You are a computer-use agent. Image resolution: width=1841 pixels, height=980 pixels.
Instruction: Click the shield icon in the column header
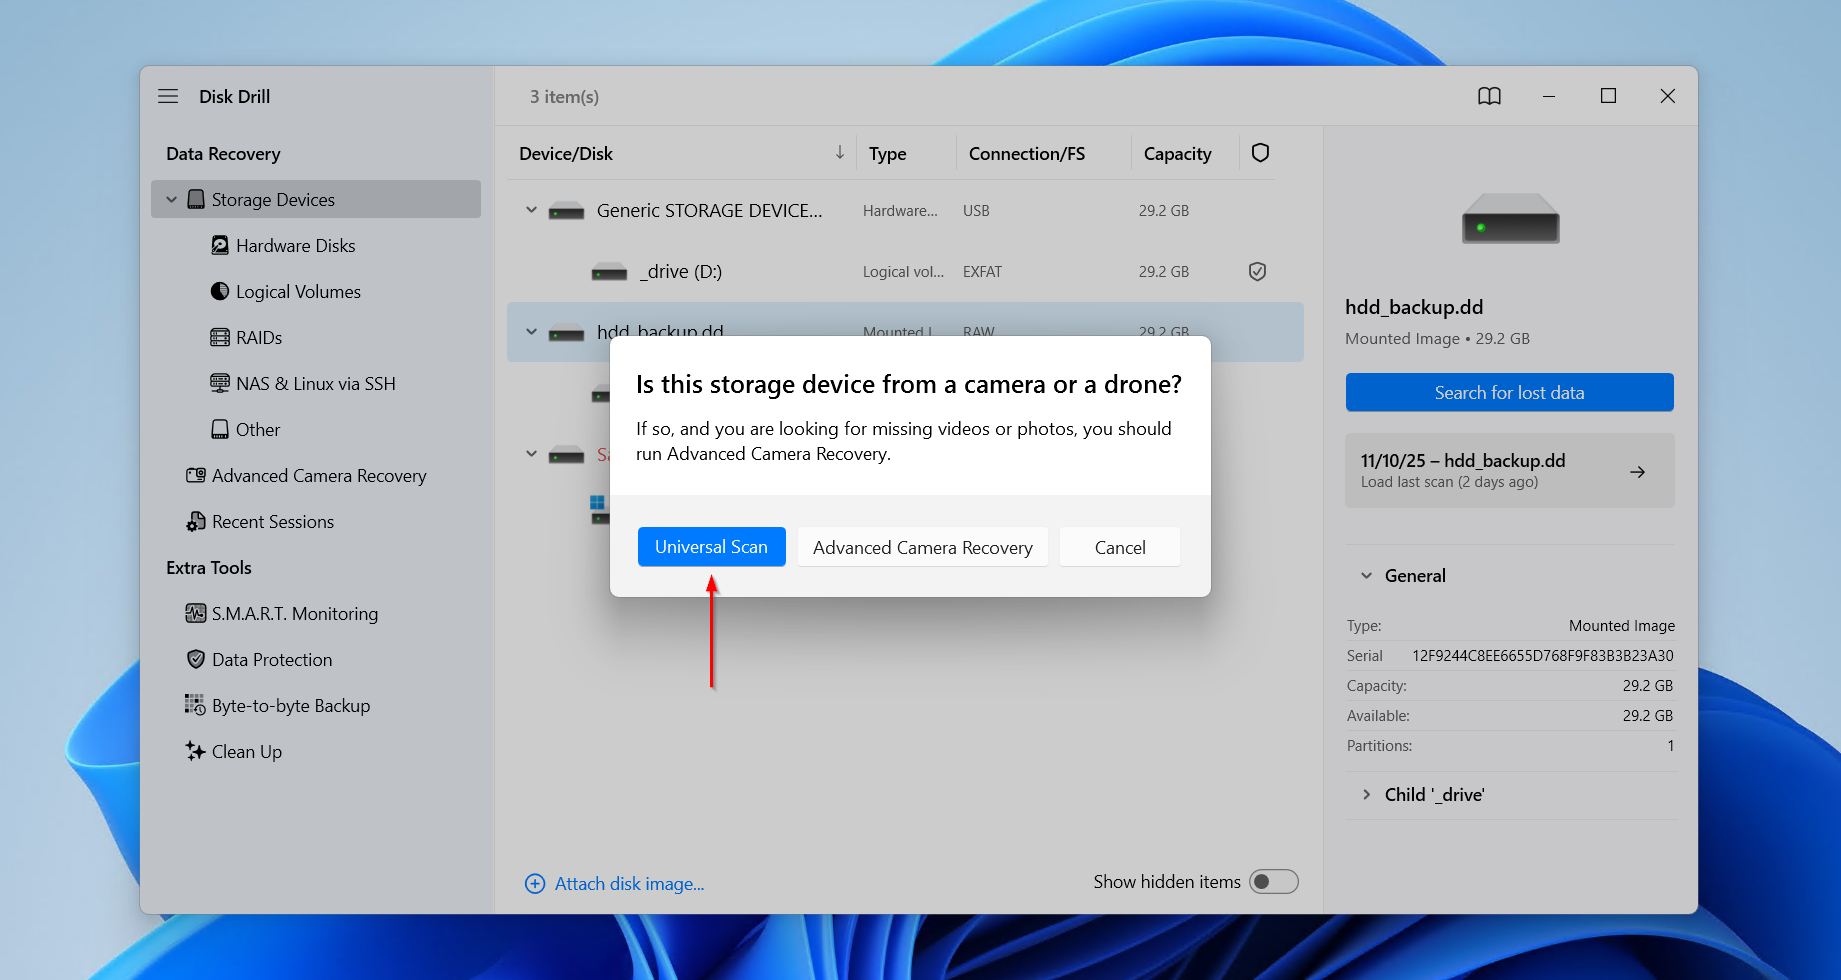[1260, 153]
